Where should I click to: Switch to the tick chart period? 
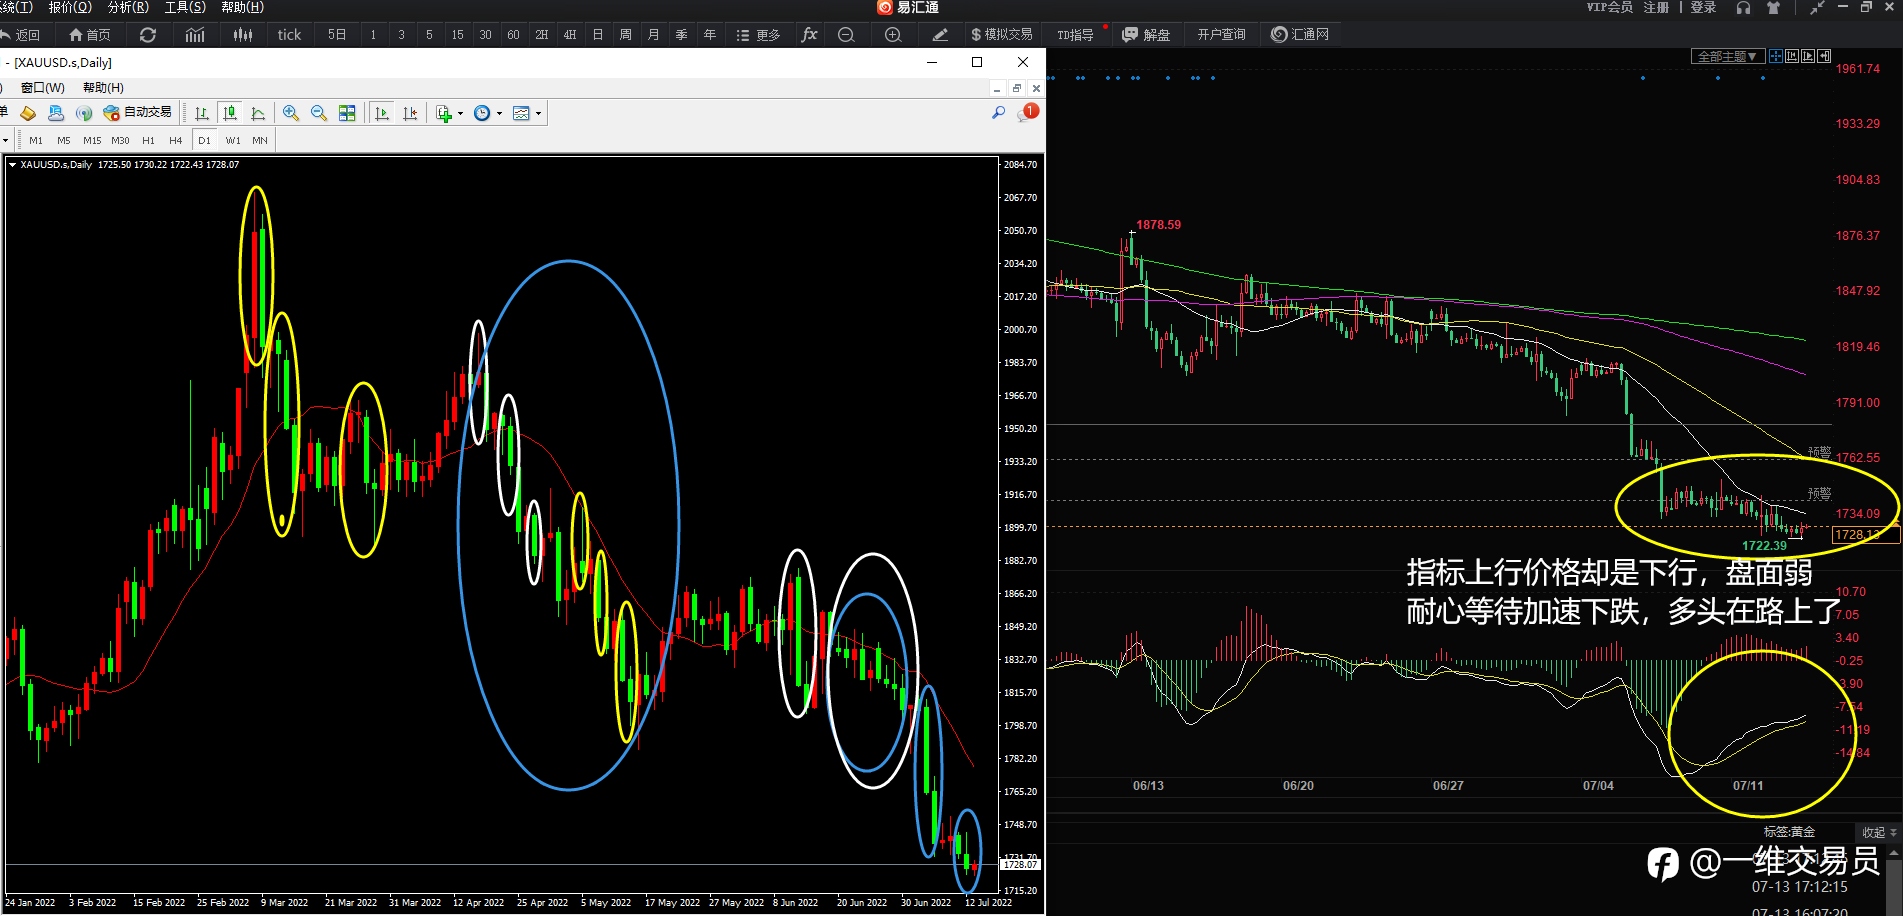[289, 35]
